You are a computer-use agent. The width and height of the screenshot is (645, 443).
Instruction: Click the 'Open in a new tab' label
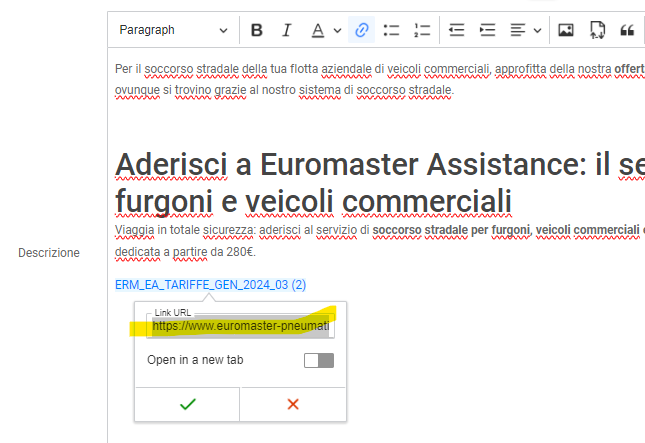(x=195, y=360)
